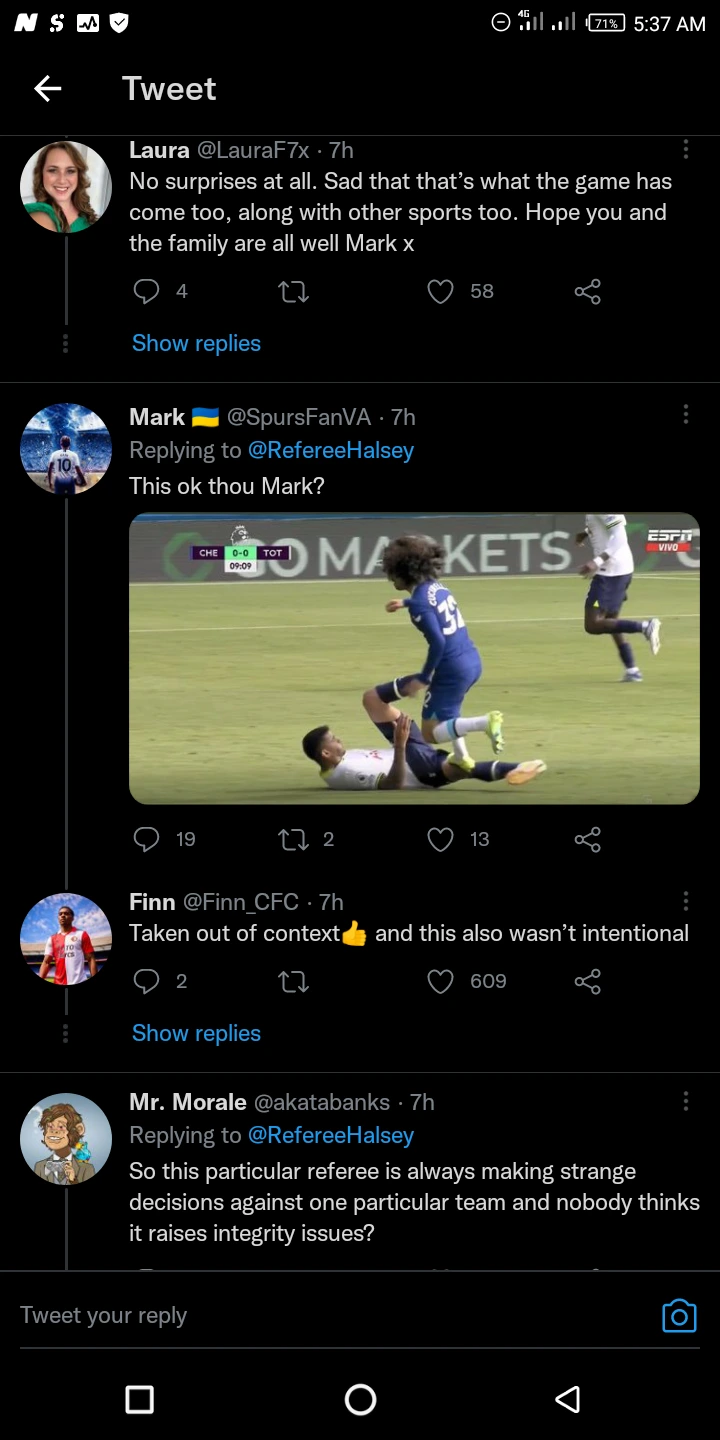Open reply on Laura's tweet
Image resolution: width=720 pixels, height=1440 pixels.
tap(147, 291)
